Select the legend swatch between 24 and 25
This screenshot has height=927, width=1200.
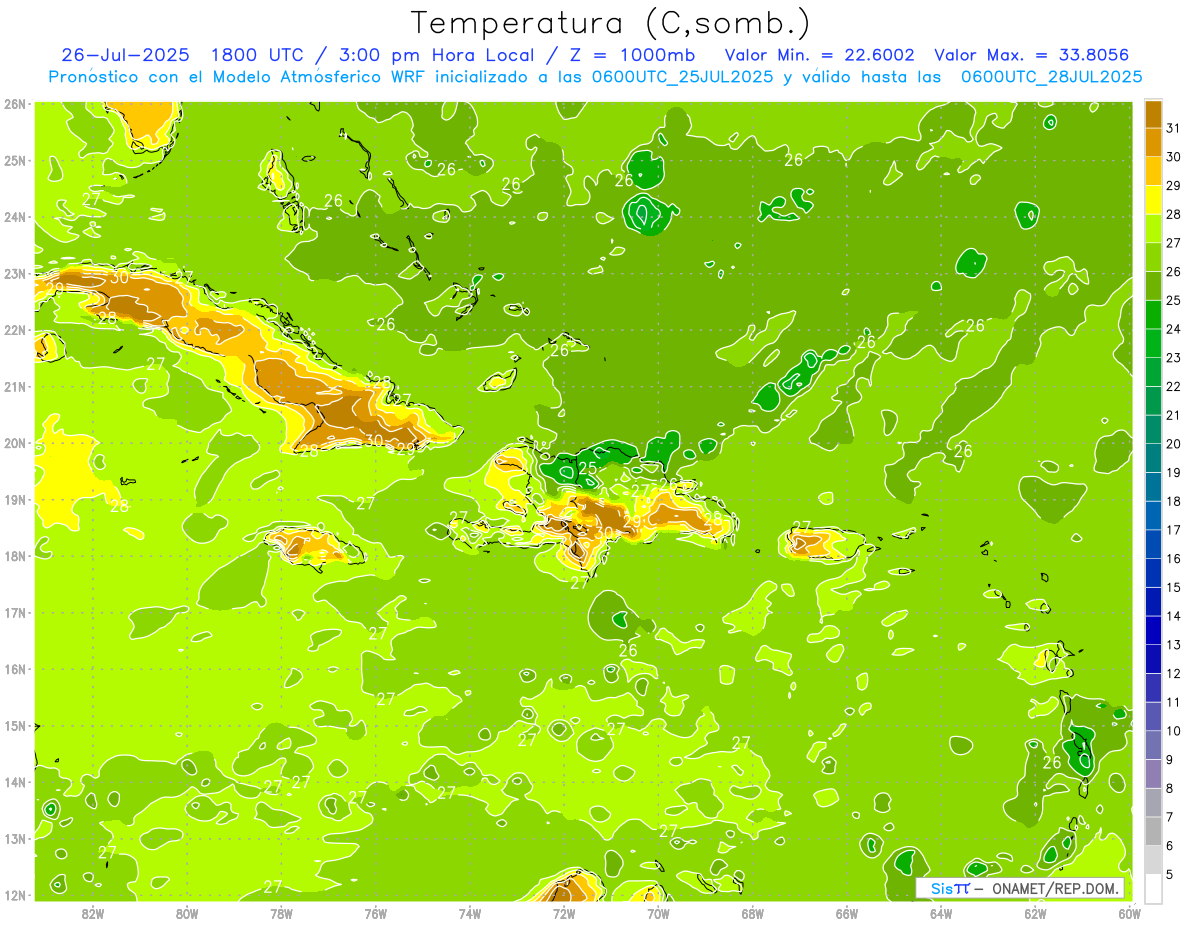tap(1153, 315)
